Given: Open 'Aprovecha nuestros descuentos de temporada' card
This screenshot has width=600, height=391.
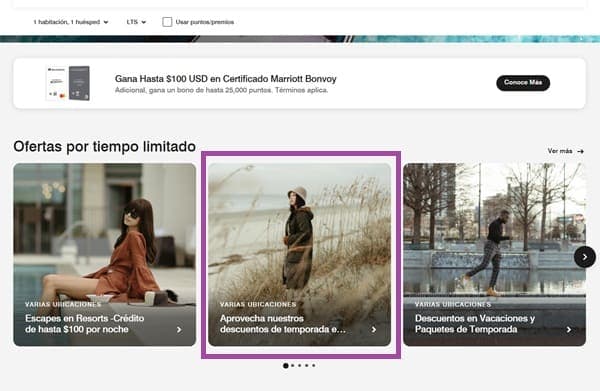Looking at the screenshot, I should (x=299, y=254).
